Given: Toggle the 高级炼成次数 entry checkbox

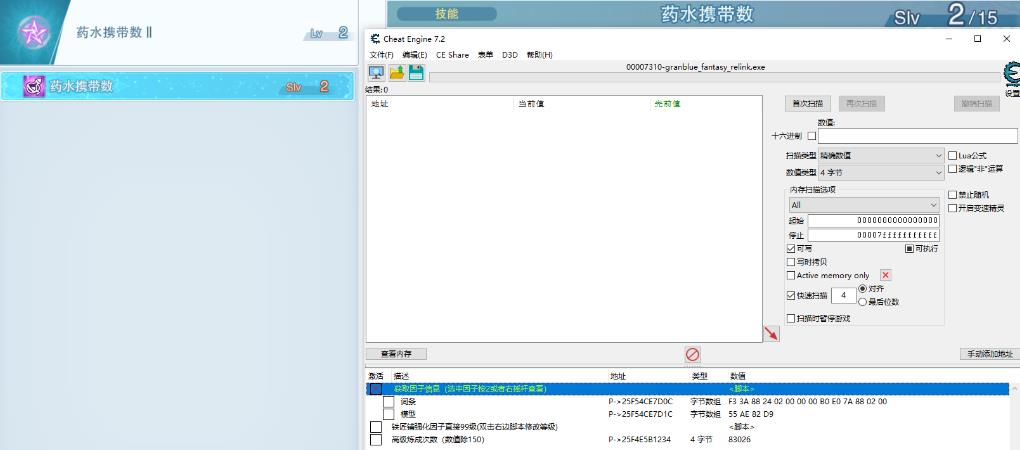Looking at the screenshot, I should click(376, 440).
